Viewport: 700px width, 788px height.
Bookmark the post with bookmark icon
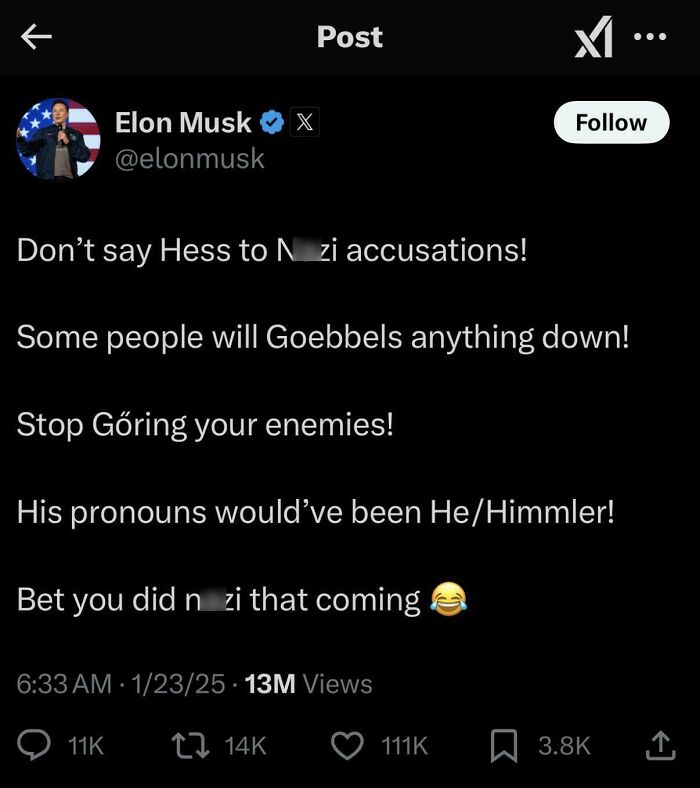pyautogui.click(x=505, y=745)
